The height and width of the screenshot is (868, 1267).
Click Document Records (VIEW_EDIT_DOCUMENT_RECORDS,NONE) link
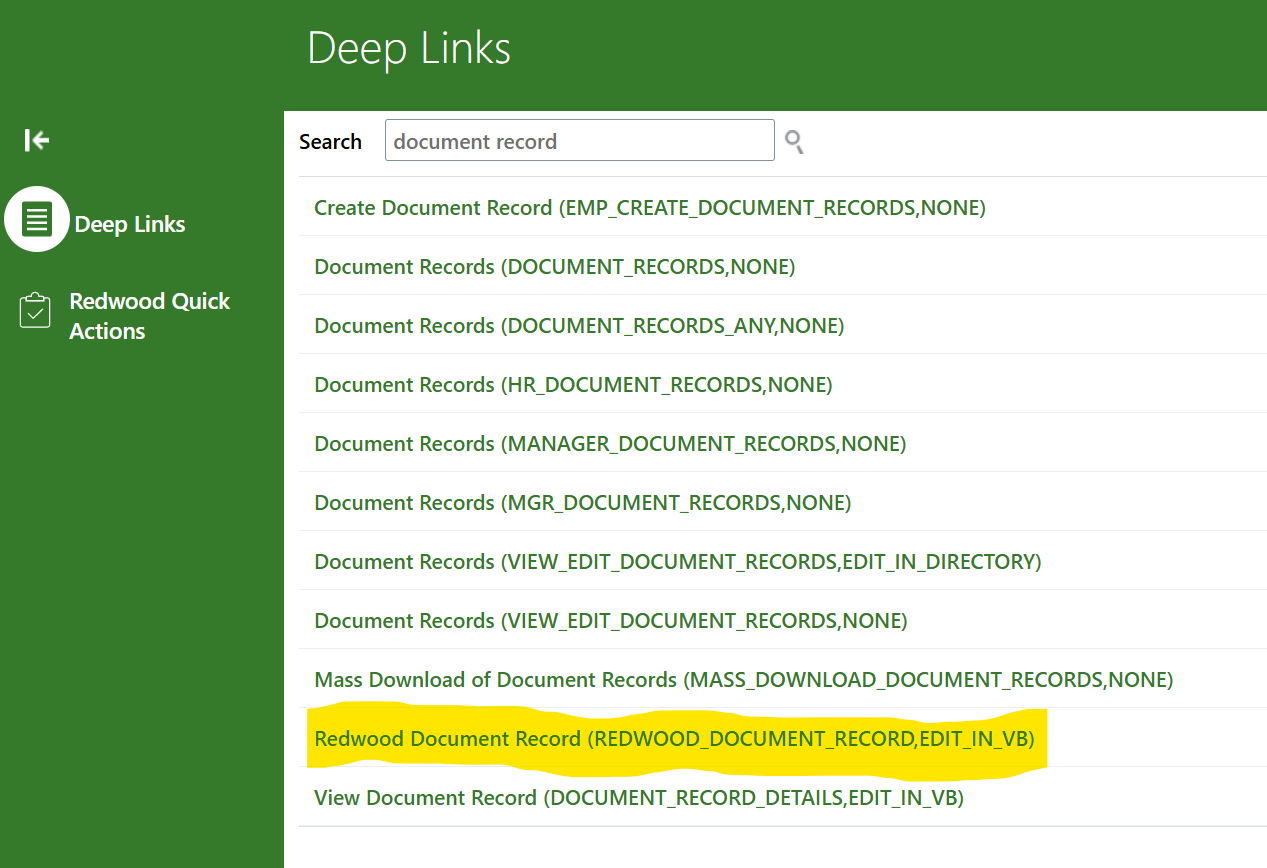[610, 620]
